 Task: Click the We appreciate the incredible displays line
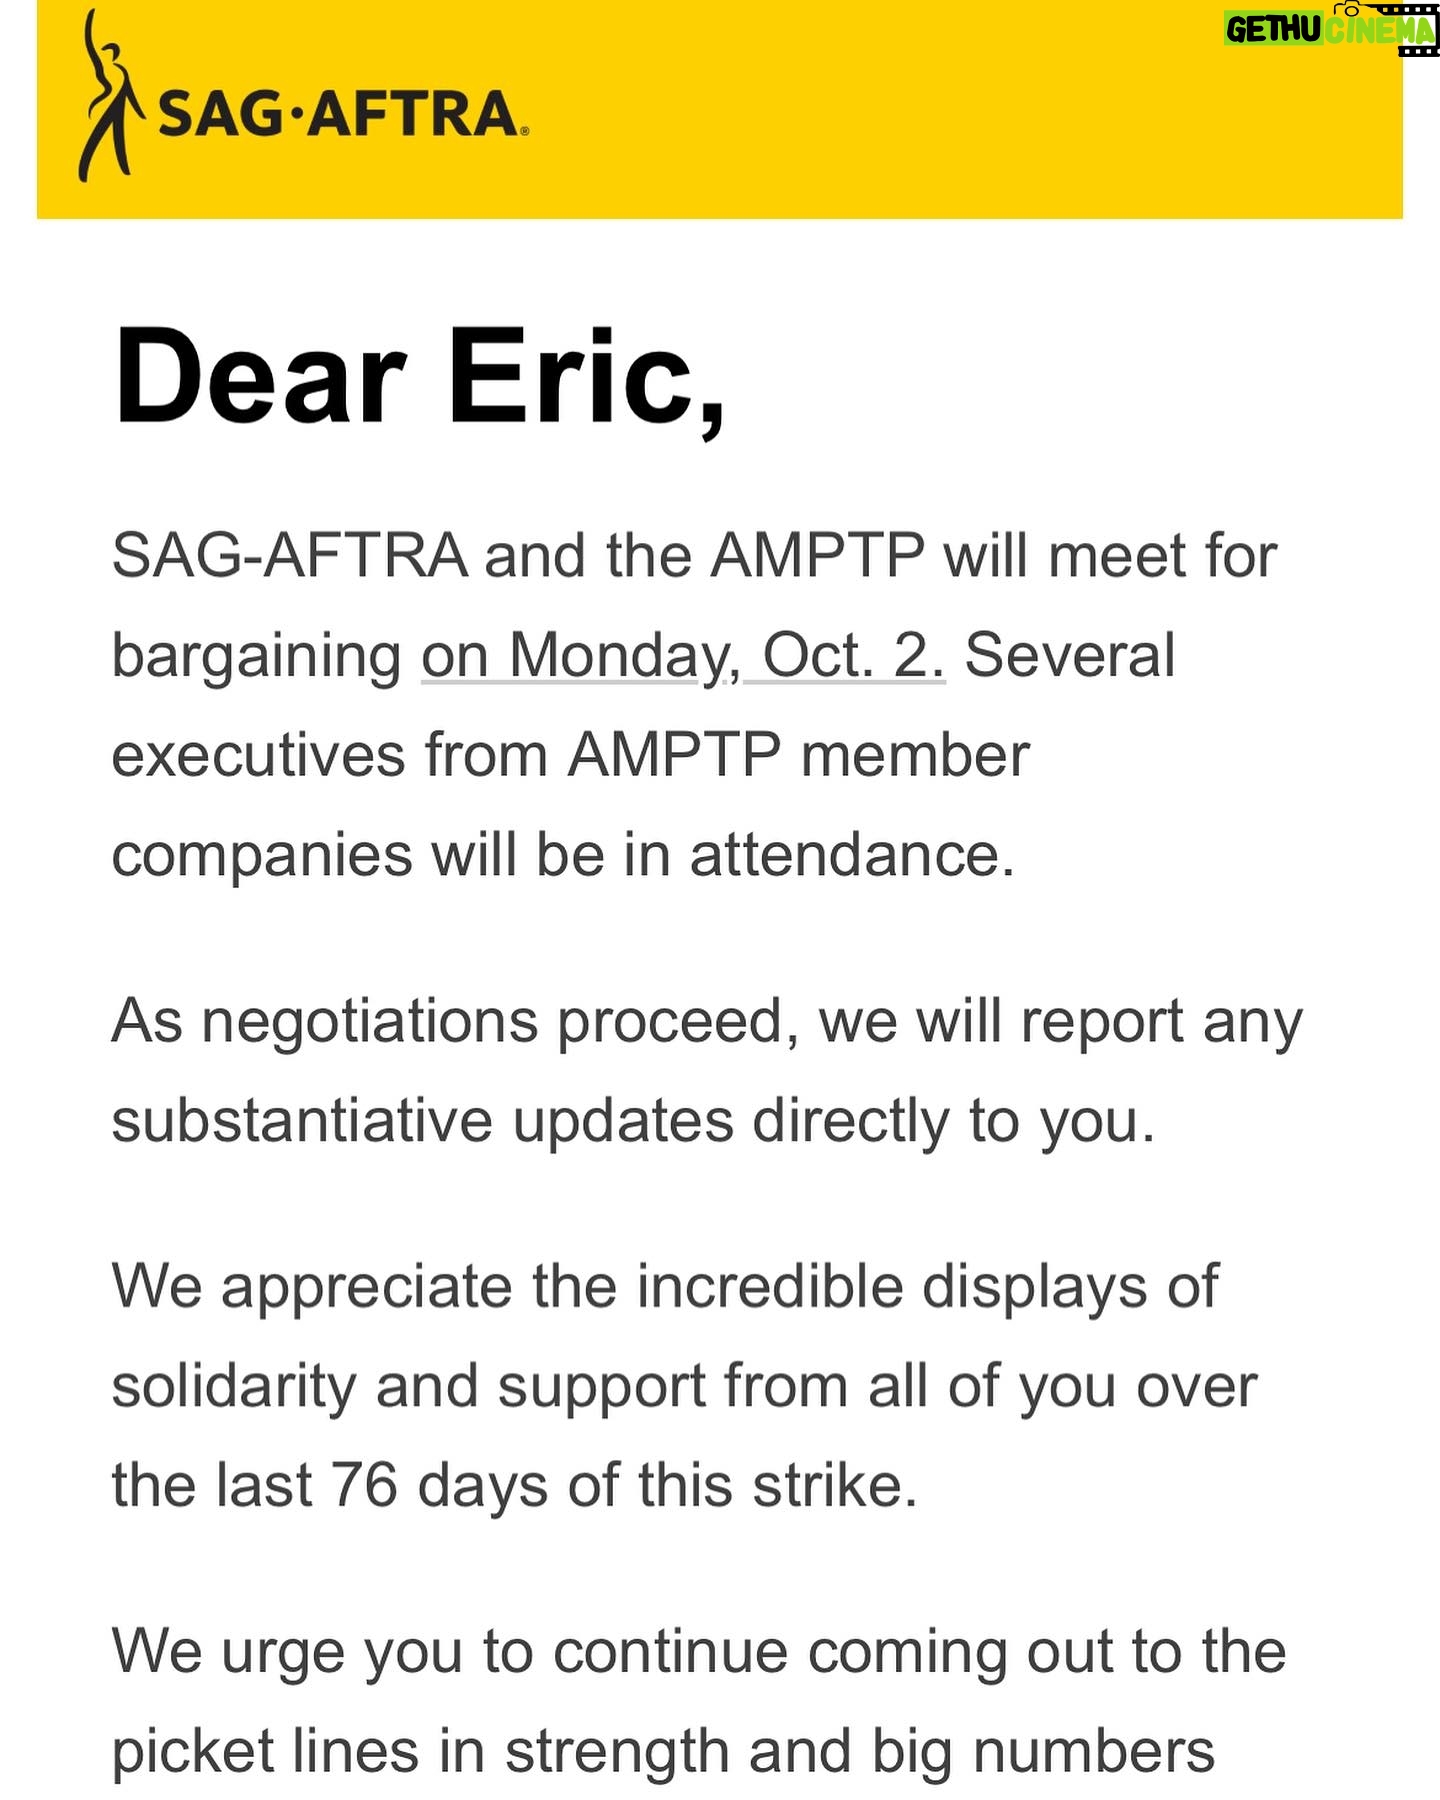point(665,1286)
